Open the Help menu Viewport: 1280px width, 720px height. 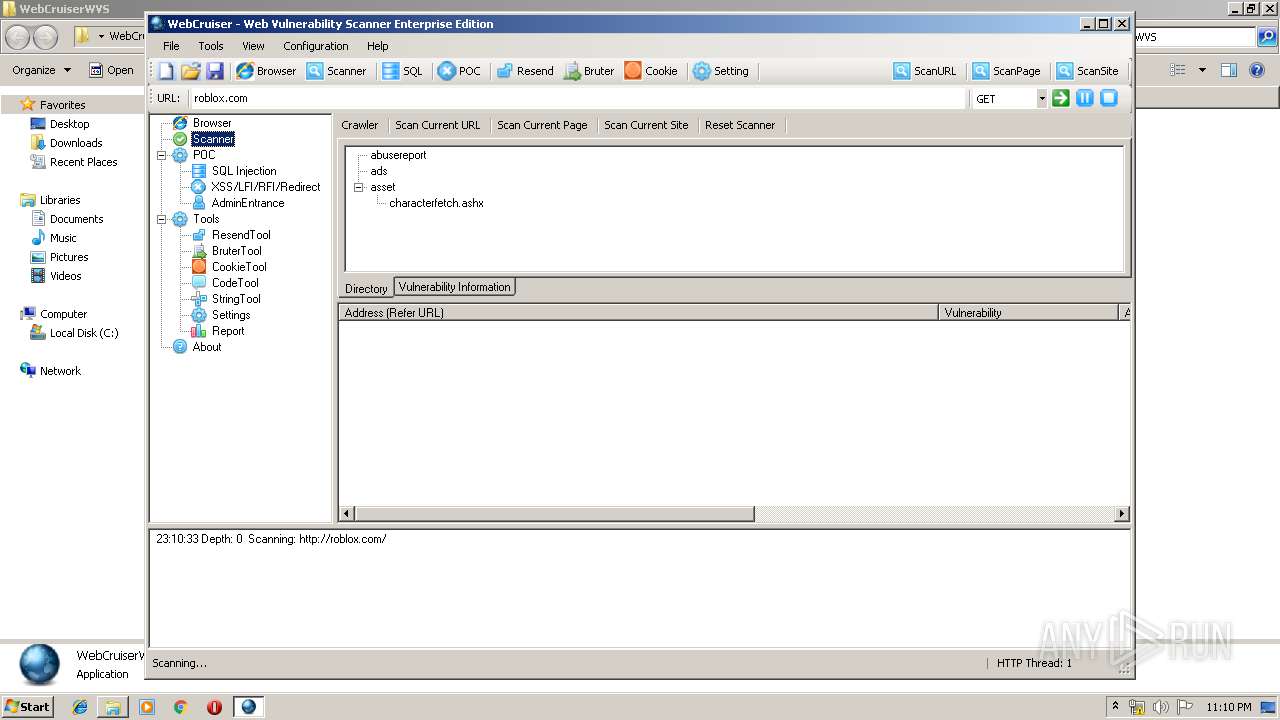click(378, 46)
